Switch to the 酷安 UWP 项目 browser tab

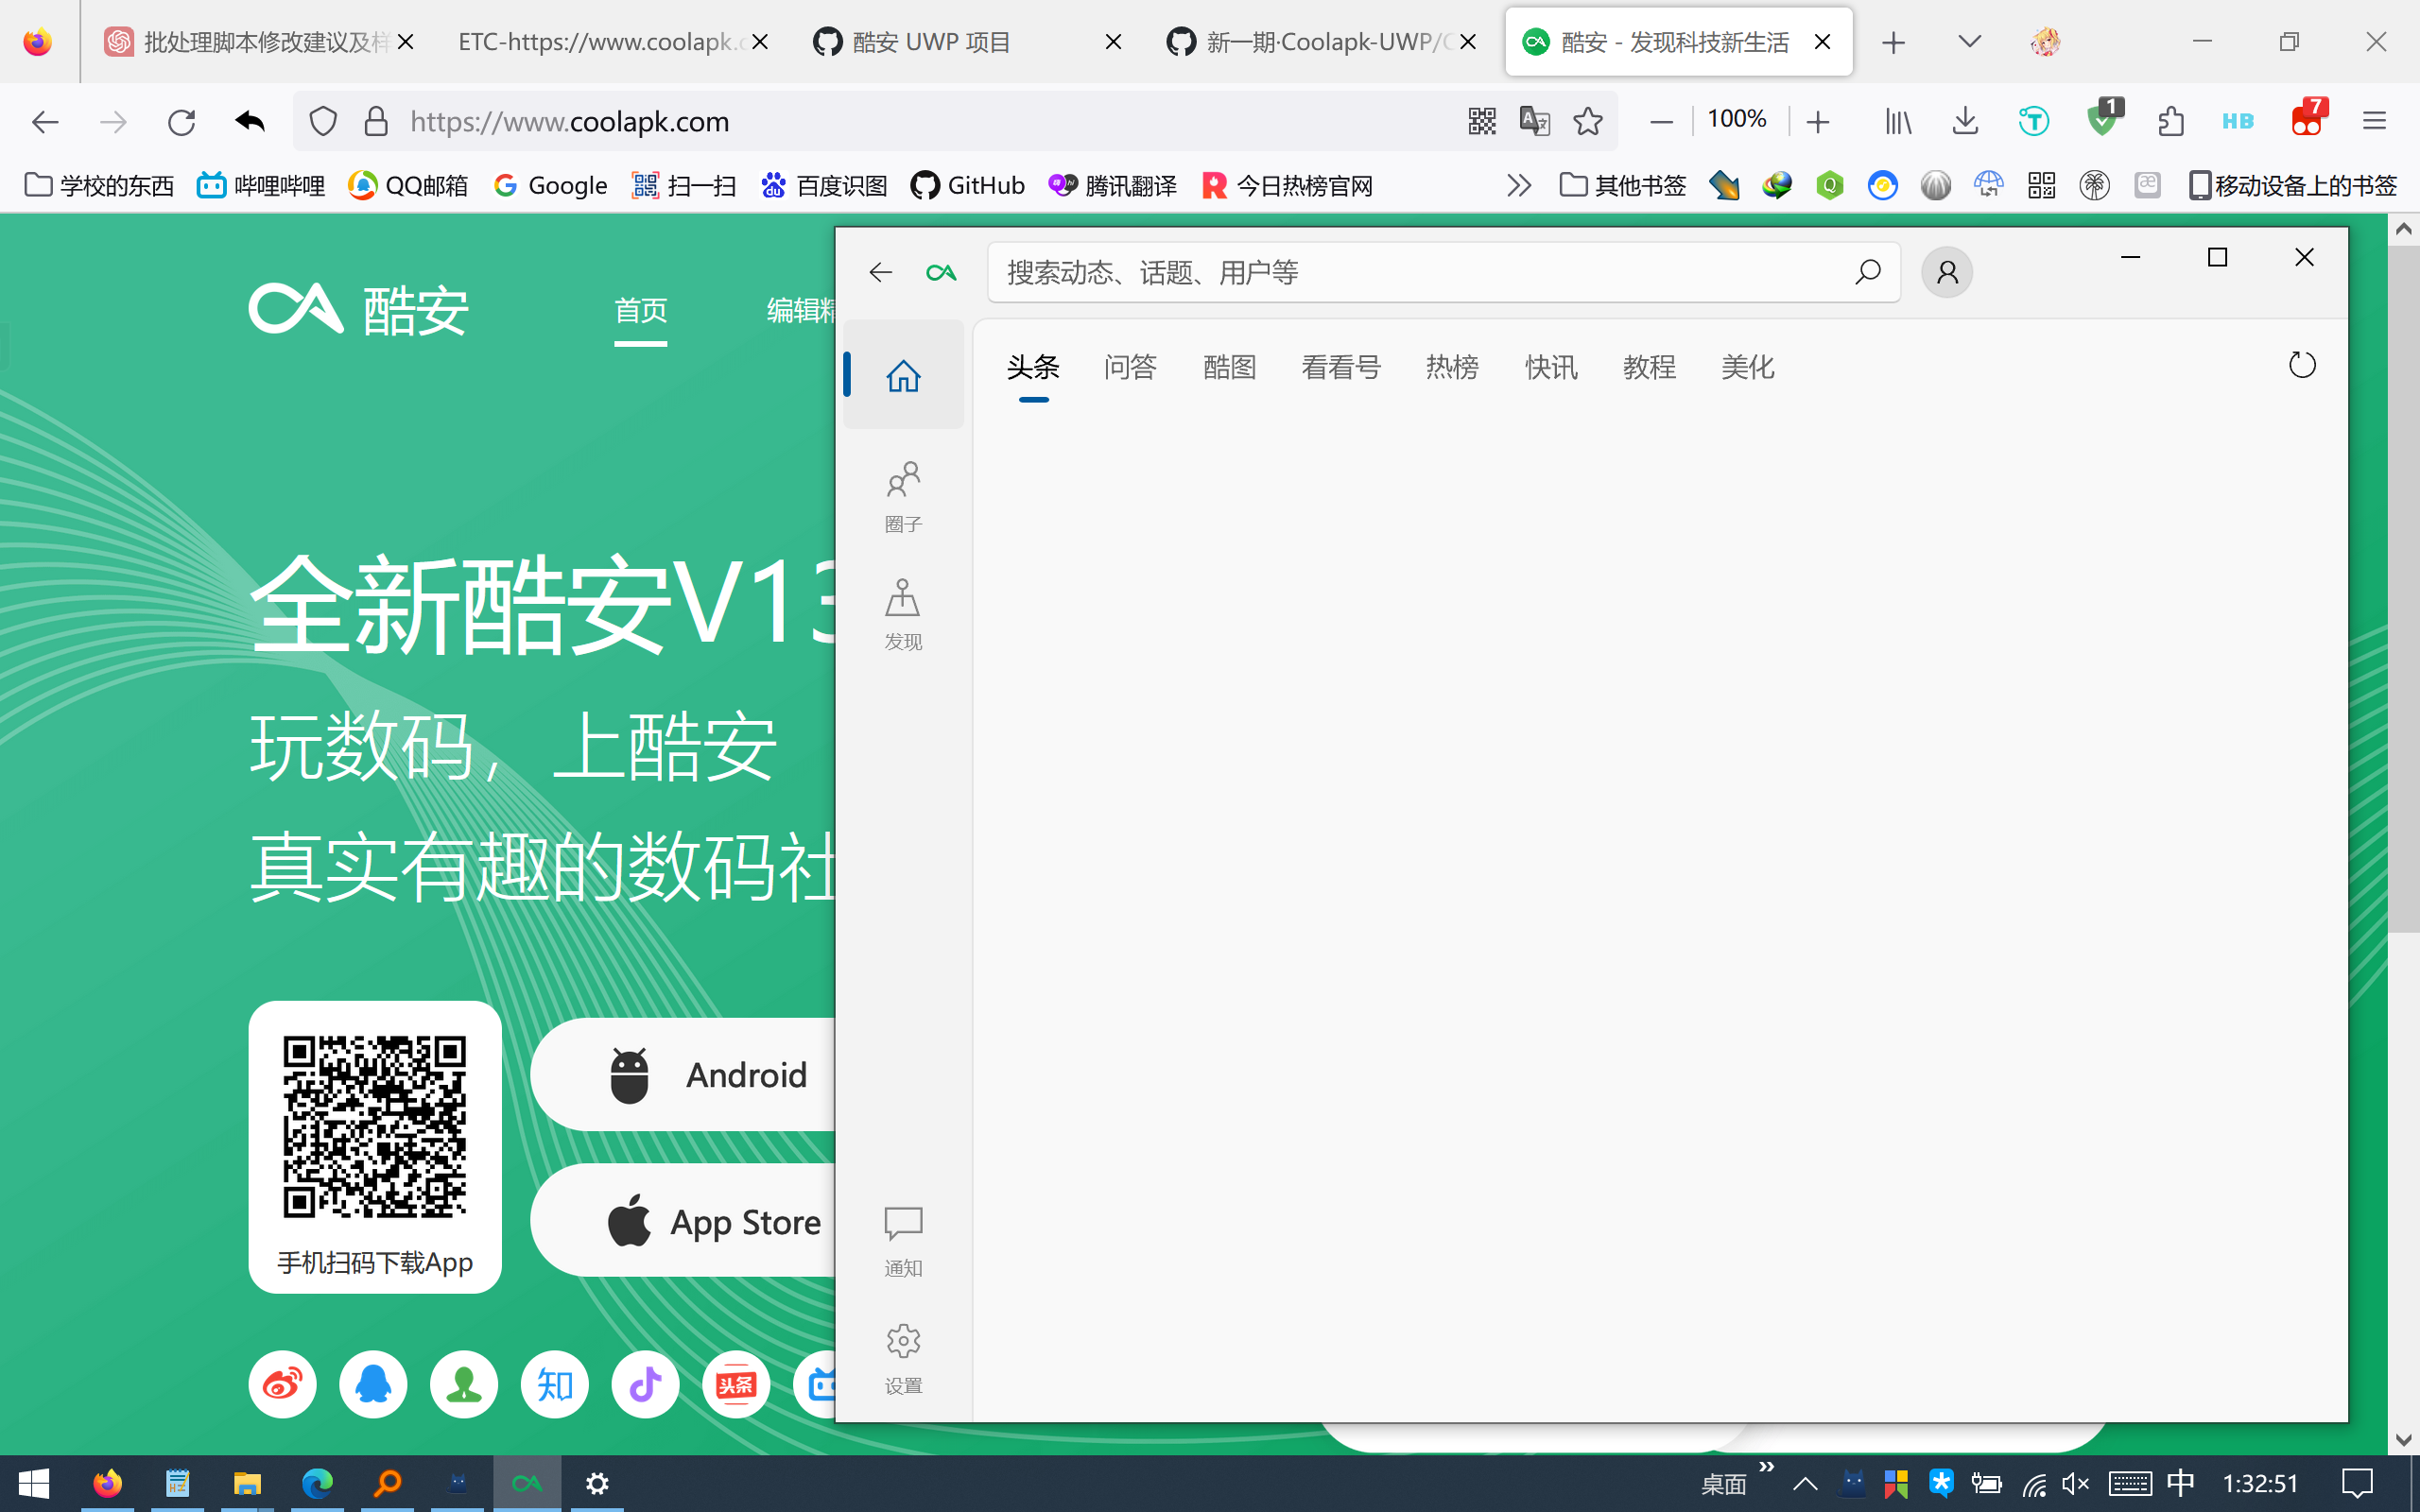930,41
